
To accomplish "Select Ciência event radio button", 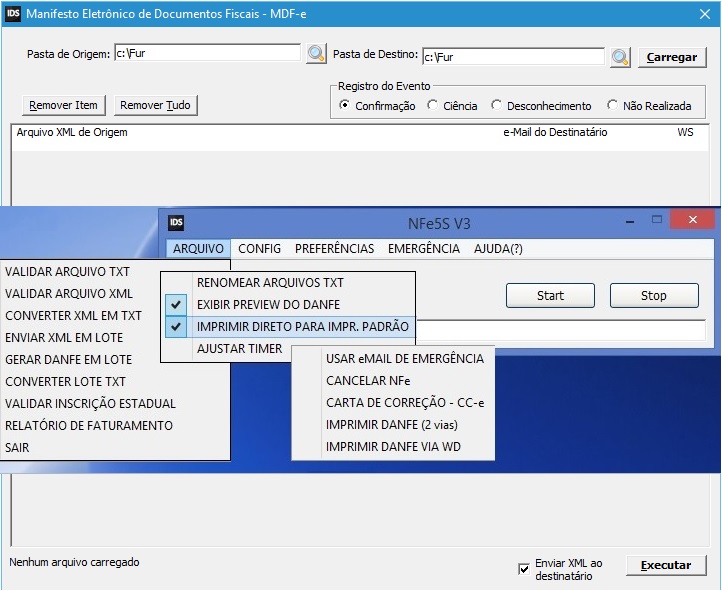I will click(x=432, y=105).
